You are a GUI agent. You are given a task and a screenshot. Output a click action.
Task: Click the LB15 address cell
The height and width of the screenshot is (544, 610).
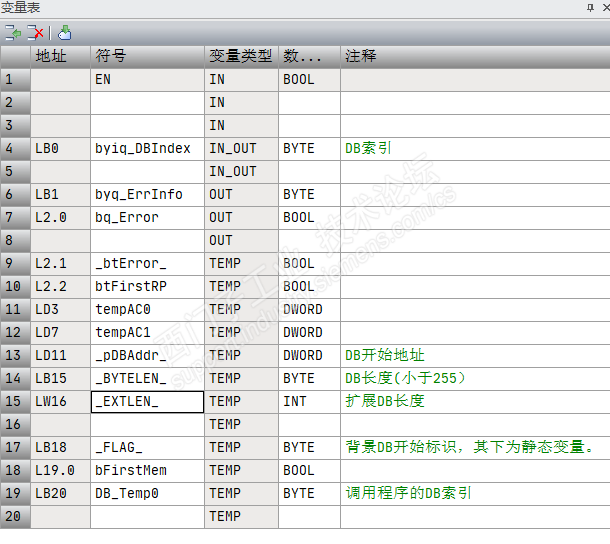[60, 379]
